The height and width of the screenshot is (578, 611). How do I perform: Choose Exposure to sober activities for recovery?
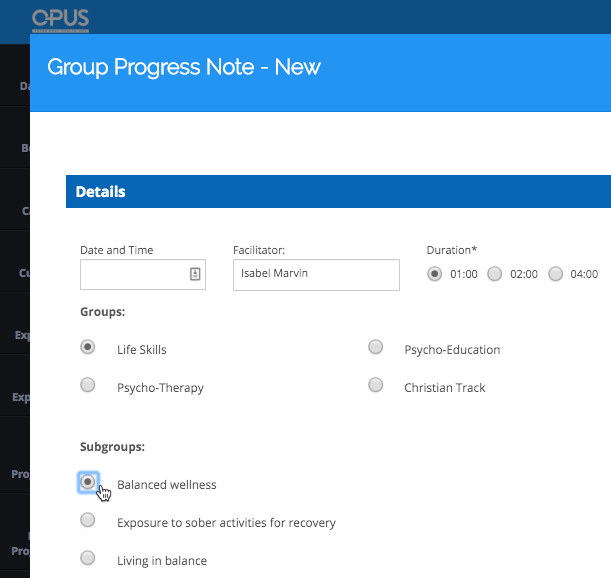point(88,520)
